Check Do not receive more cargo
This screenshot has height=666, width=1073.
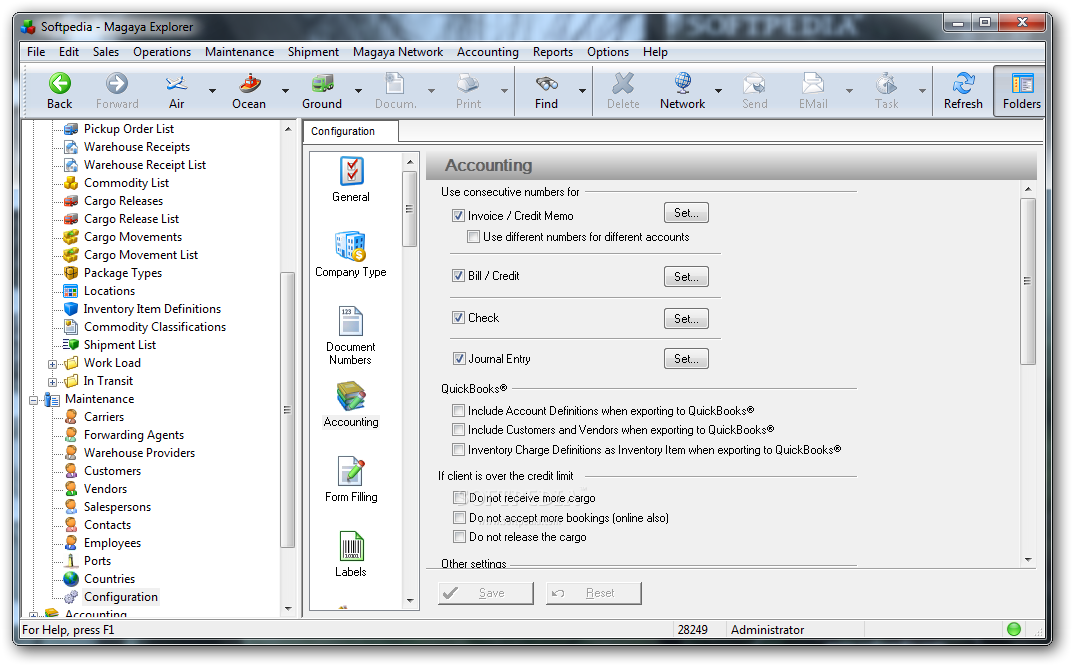tap(459, 498)
